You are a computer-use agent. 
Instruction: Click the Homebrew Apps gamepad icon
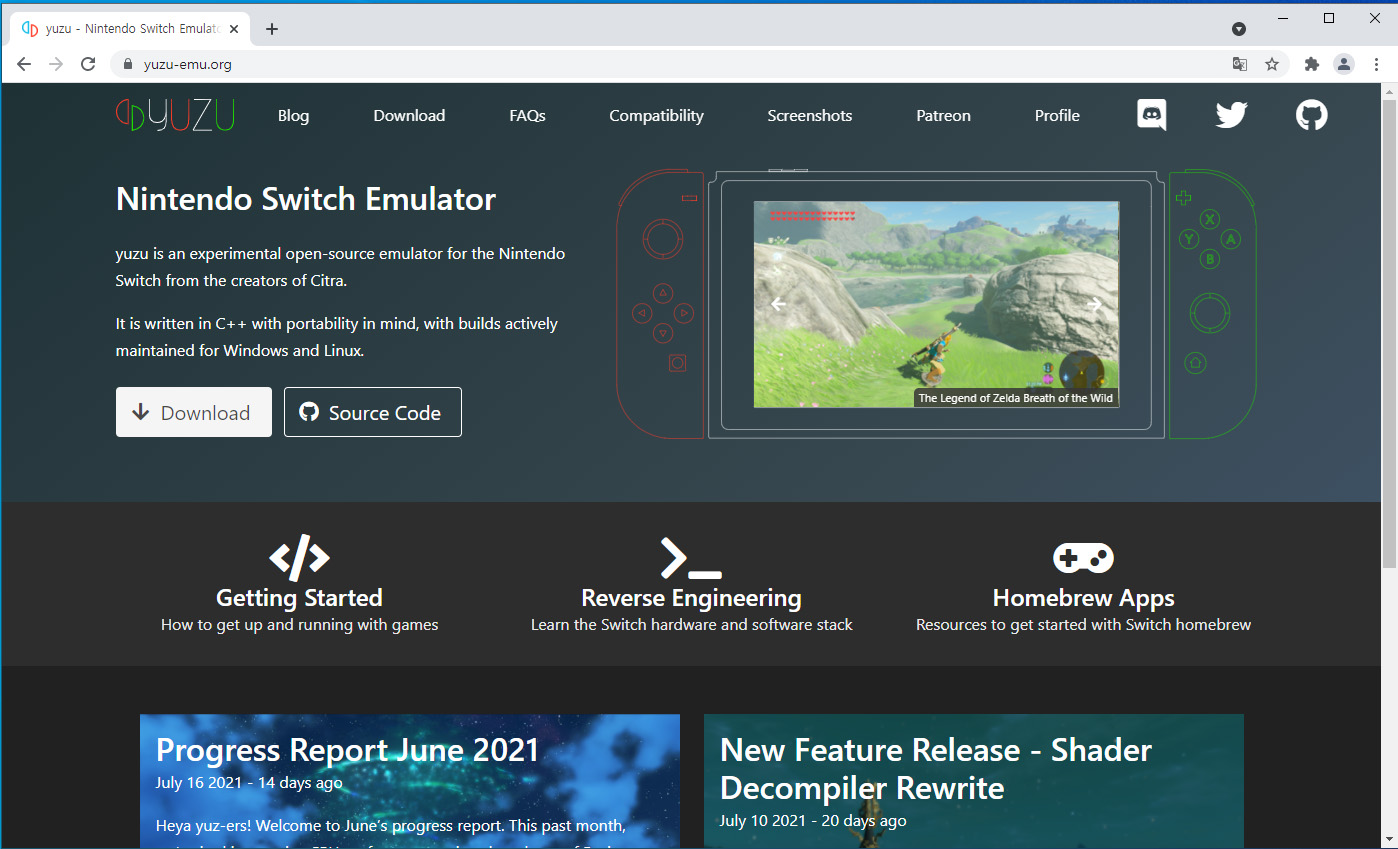tap(1083, 558)
